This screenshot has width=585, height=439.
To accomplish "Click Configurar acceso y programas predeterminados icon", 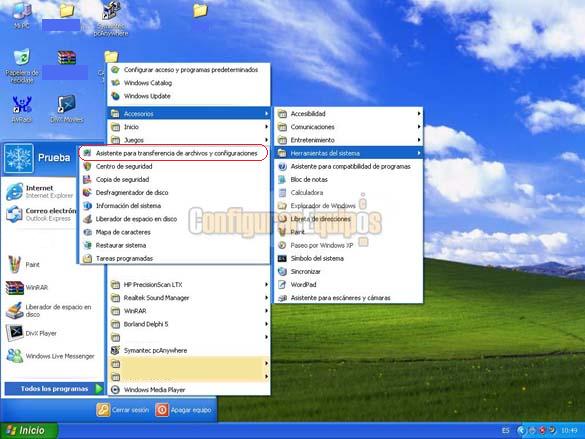I will pyautogui.click(x=116, y=70).
